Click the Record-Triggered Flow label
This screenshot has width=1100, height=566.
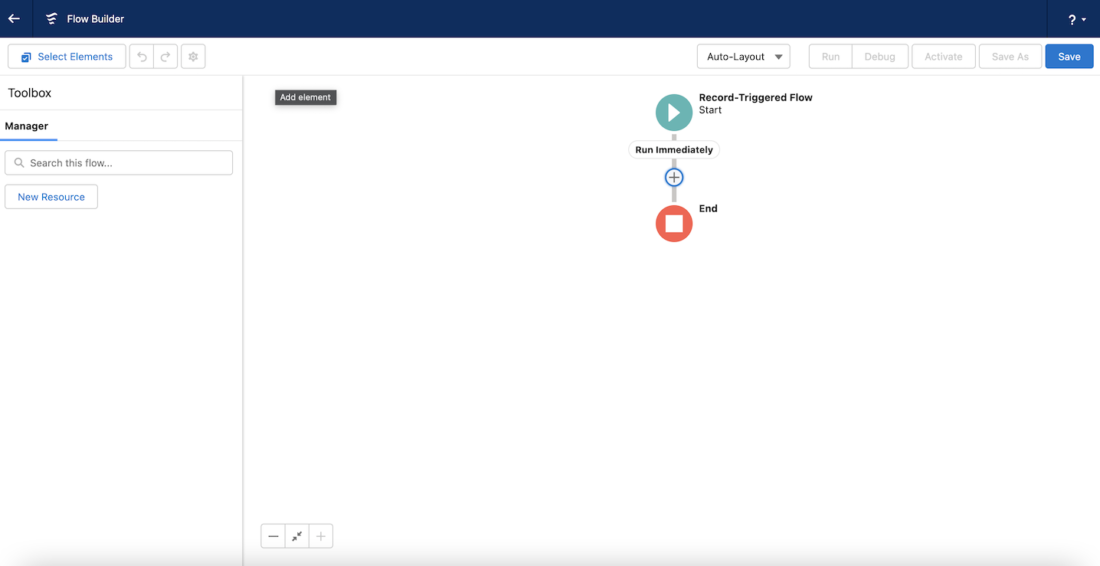(756, 98)
